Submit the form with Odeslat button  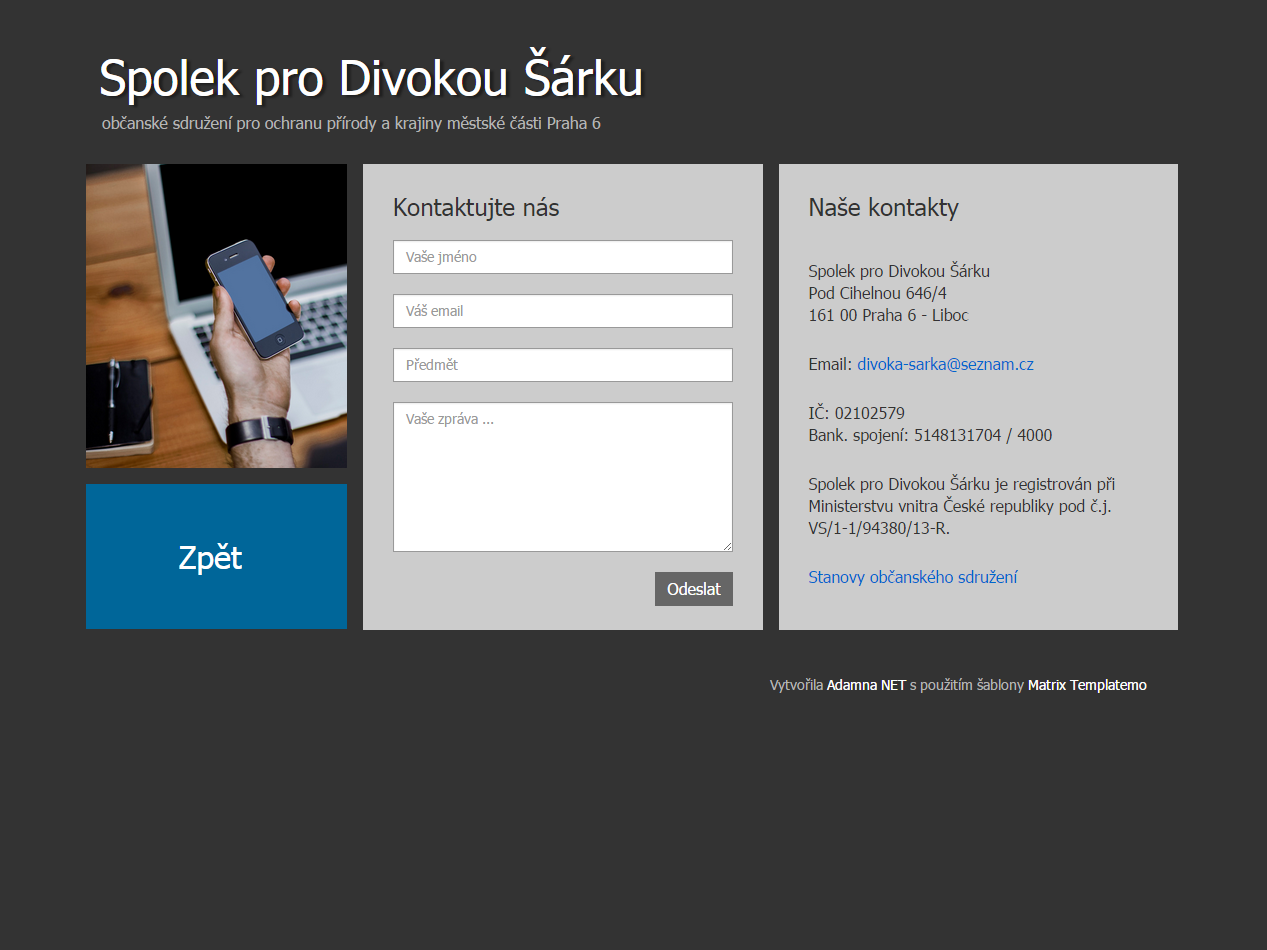[694, 589]
